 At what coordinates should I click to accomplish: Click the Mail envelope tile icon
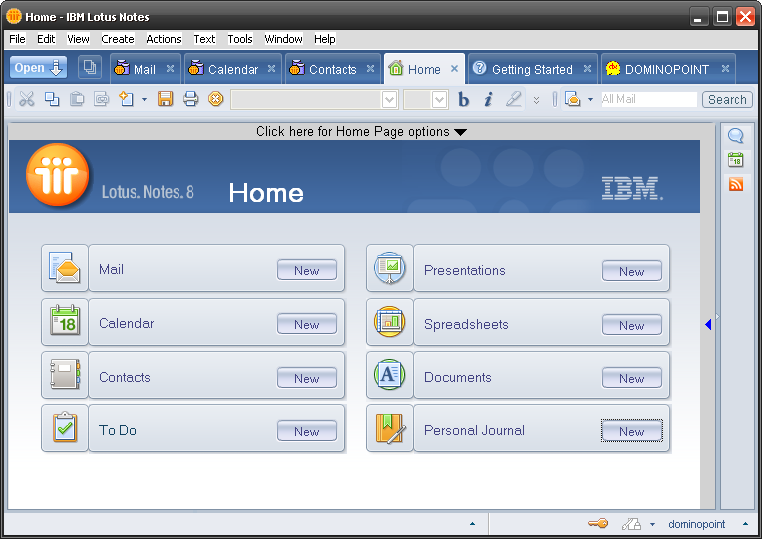tap(65, 268)
